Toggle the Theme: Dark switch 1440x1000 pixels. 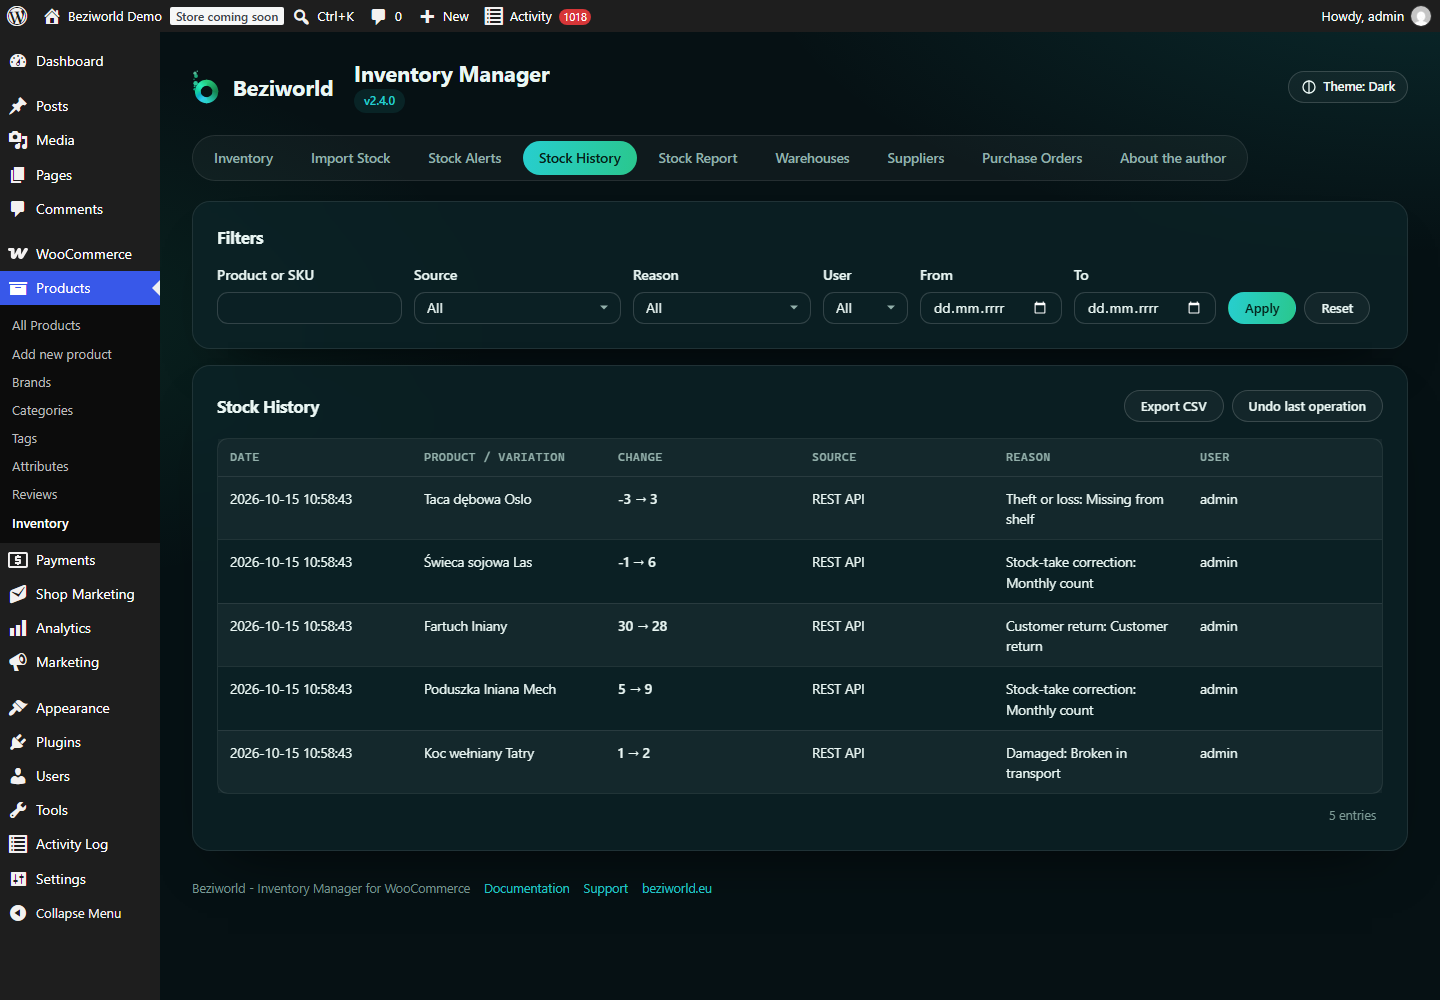pyautogui.click(x=1348, y=87)
